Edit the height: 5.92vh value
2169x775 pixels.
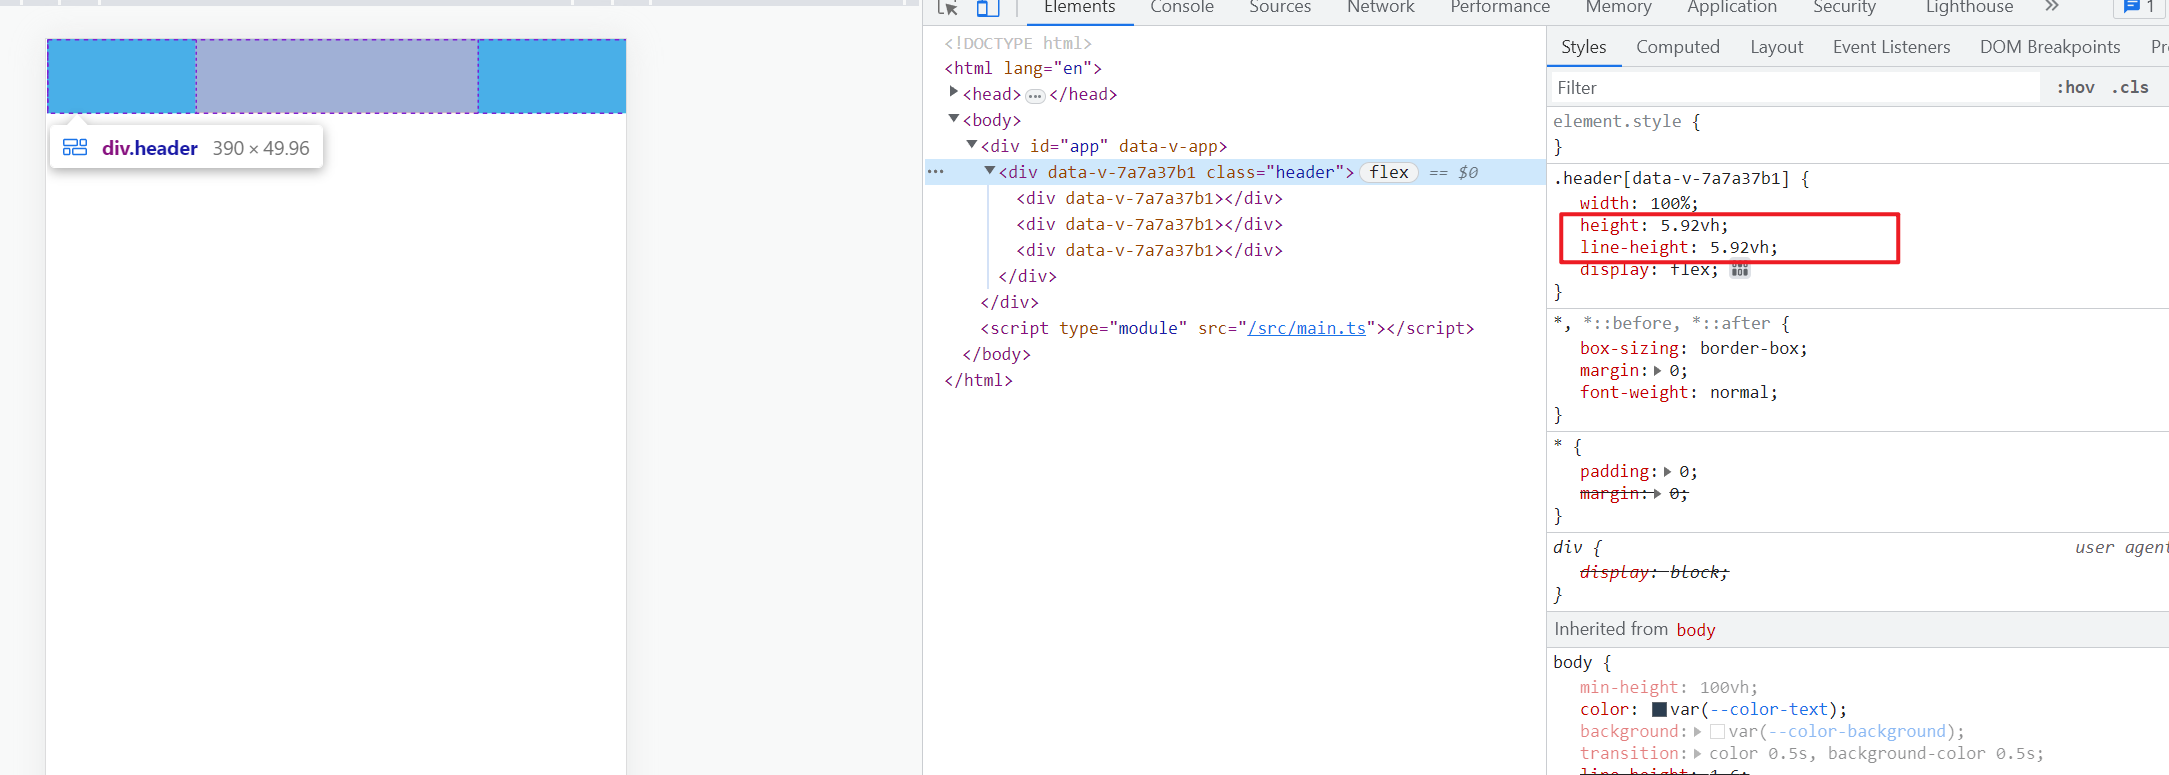point(1689,226)
